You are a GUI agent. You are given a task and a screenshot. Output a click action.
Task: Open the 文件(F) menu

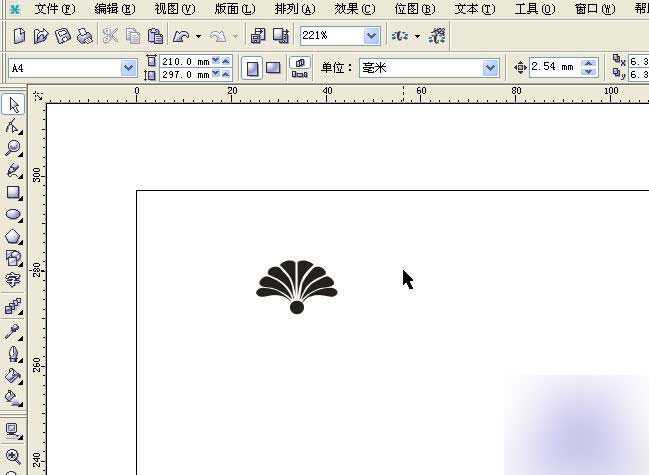(x=55, y=9)
